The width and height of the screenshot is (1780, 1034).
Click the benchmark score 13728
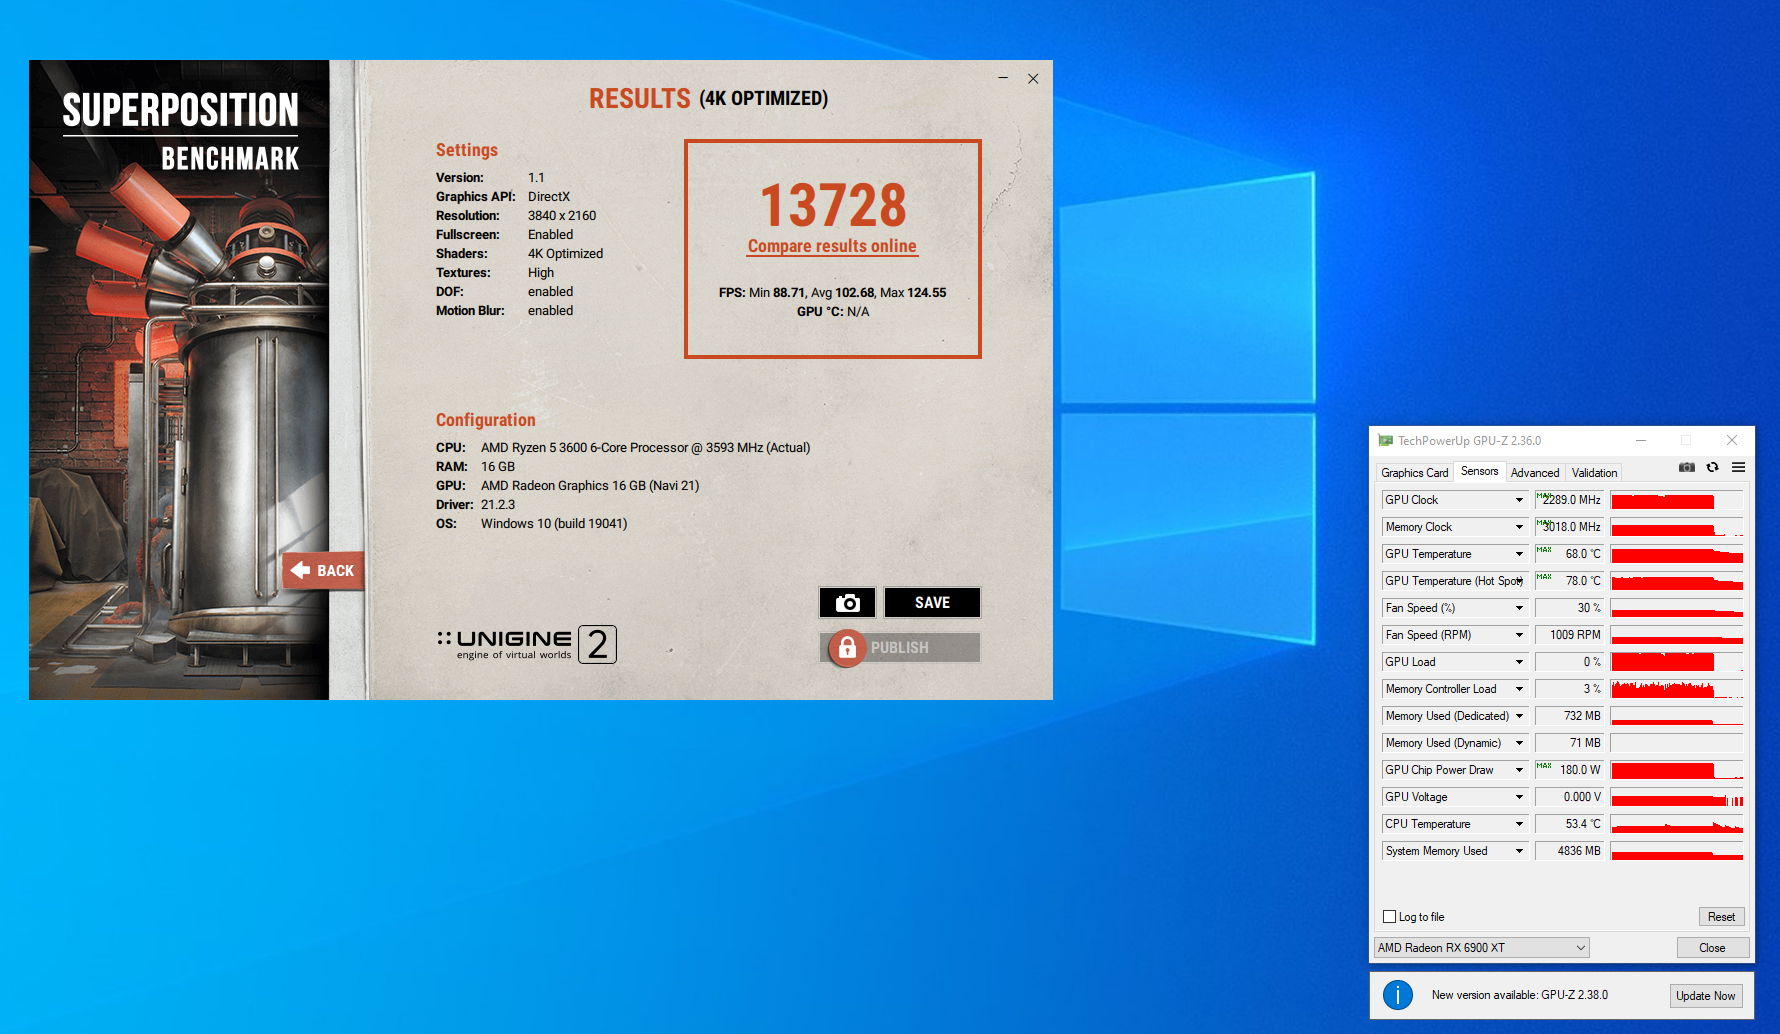[833, 205]
